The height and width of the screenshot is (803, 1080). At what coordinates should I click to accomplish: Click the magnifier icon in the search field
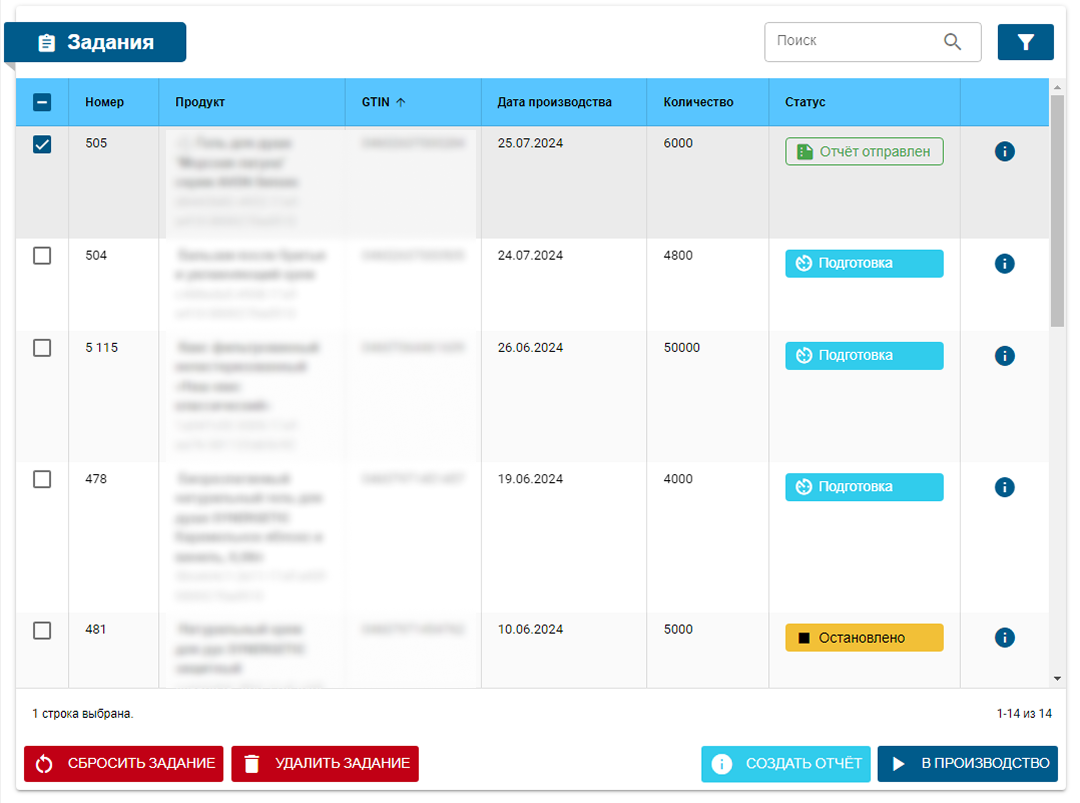coord(952,41)
